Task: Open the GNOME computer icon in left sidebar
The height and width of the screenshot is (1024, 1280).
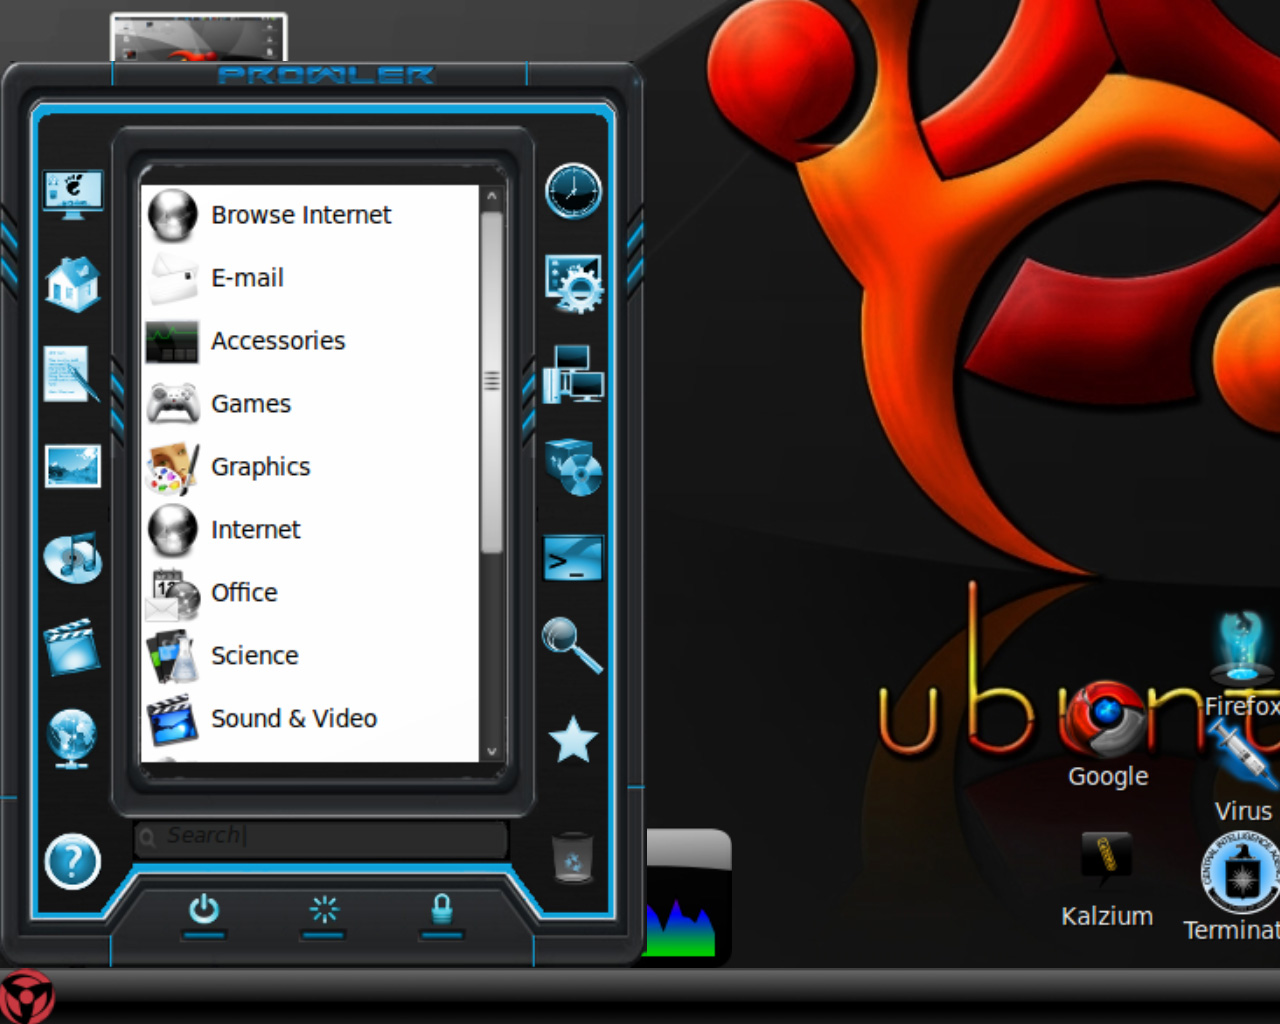Action: click(73, 194)
